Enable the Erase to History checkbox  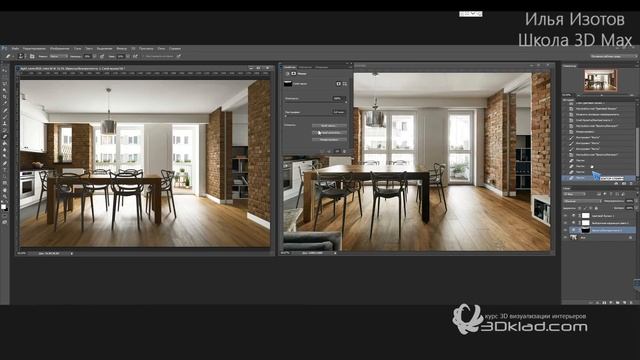[143, 56]
